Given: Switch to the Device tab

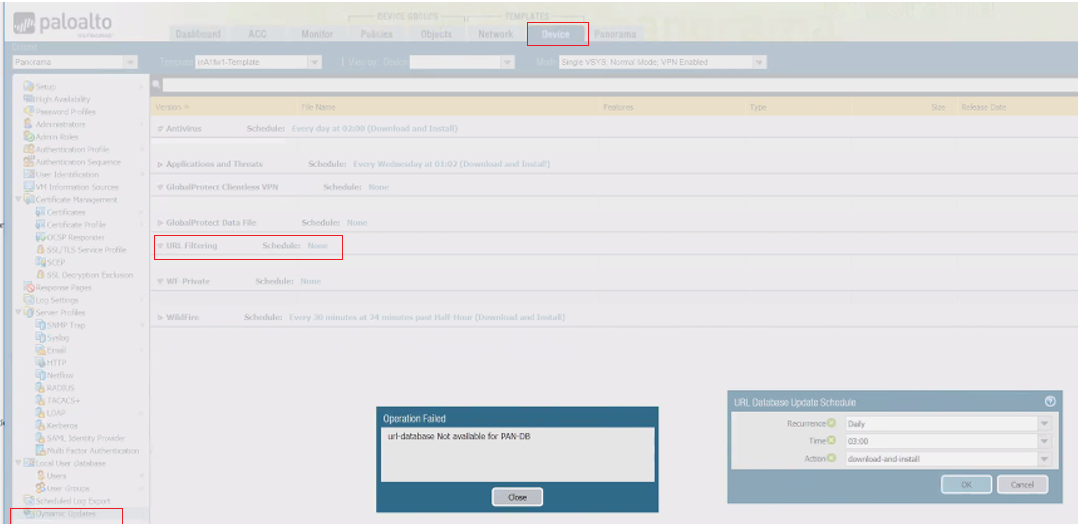Looking at the screenshot, I should [556, 34].
